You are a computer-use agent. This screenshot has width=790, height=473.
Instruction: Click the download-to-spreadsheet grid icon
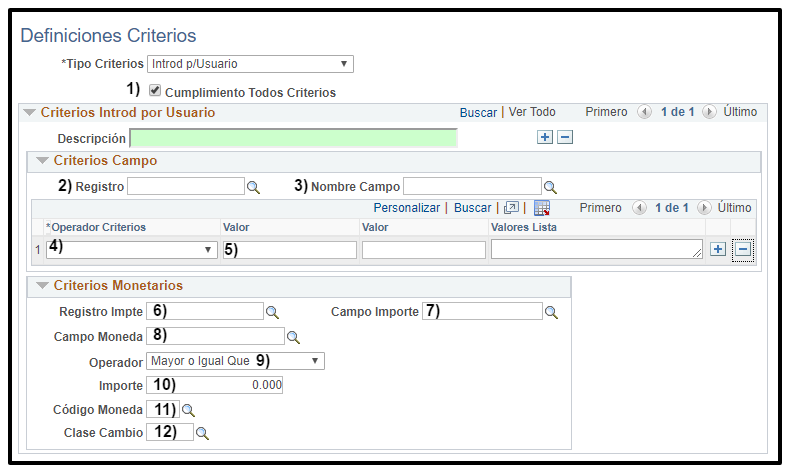542,208
